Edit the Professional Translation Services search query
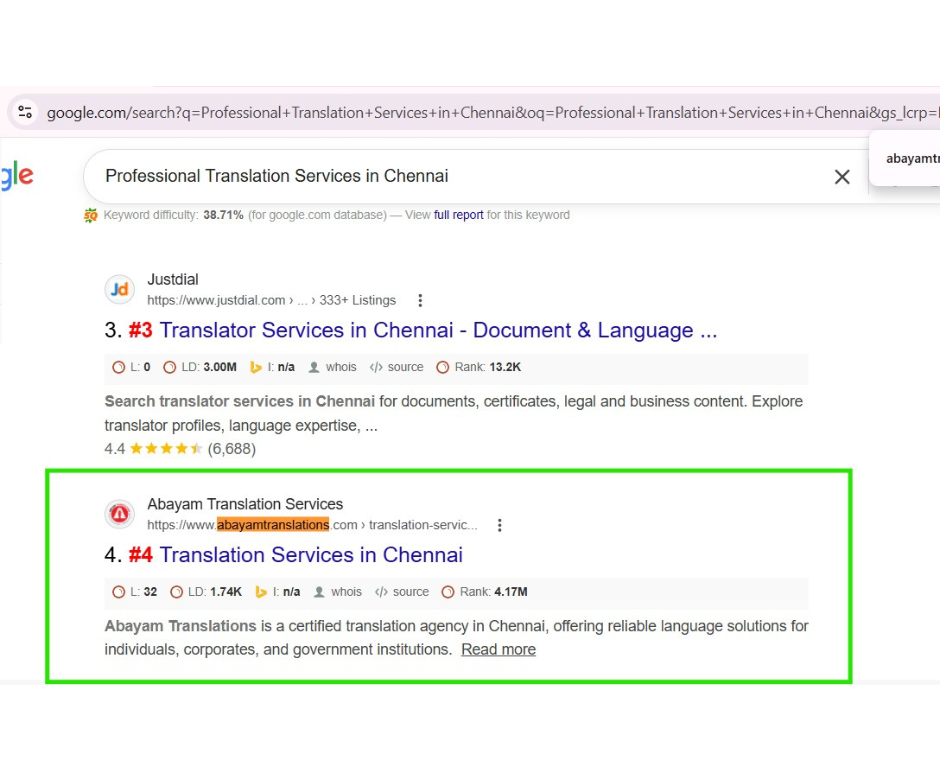This screenshot has width=940, height=771. pos(276,176)
